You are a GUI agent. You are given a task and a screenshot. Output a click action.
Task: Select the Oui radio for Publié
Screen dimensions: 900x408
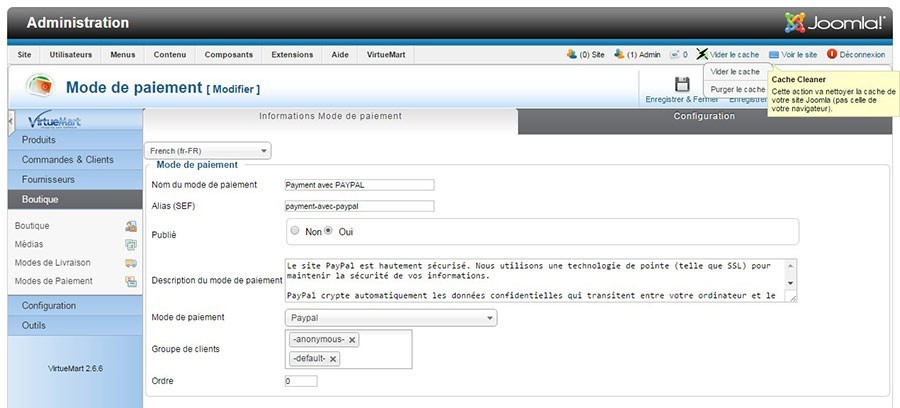pos(328,231)
